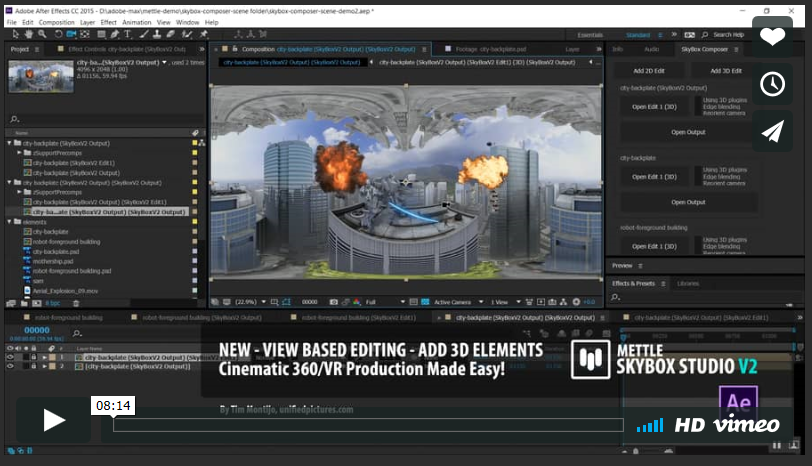The height and width of the screenshot is (466, 812).
Task: Open the Composition menu
Action: [x=56, y=22]
